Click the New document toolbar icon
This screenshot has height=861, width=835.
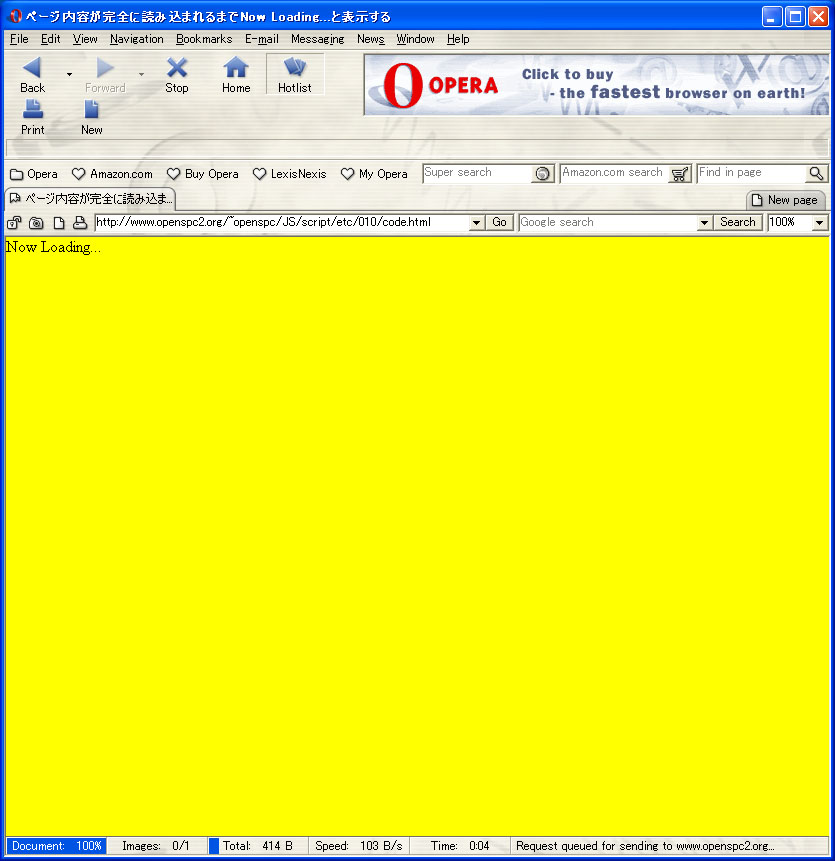pos(91,109)
